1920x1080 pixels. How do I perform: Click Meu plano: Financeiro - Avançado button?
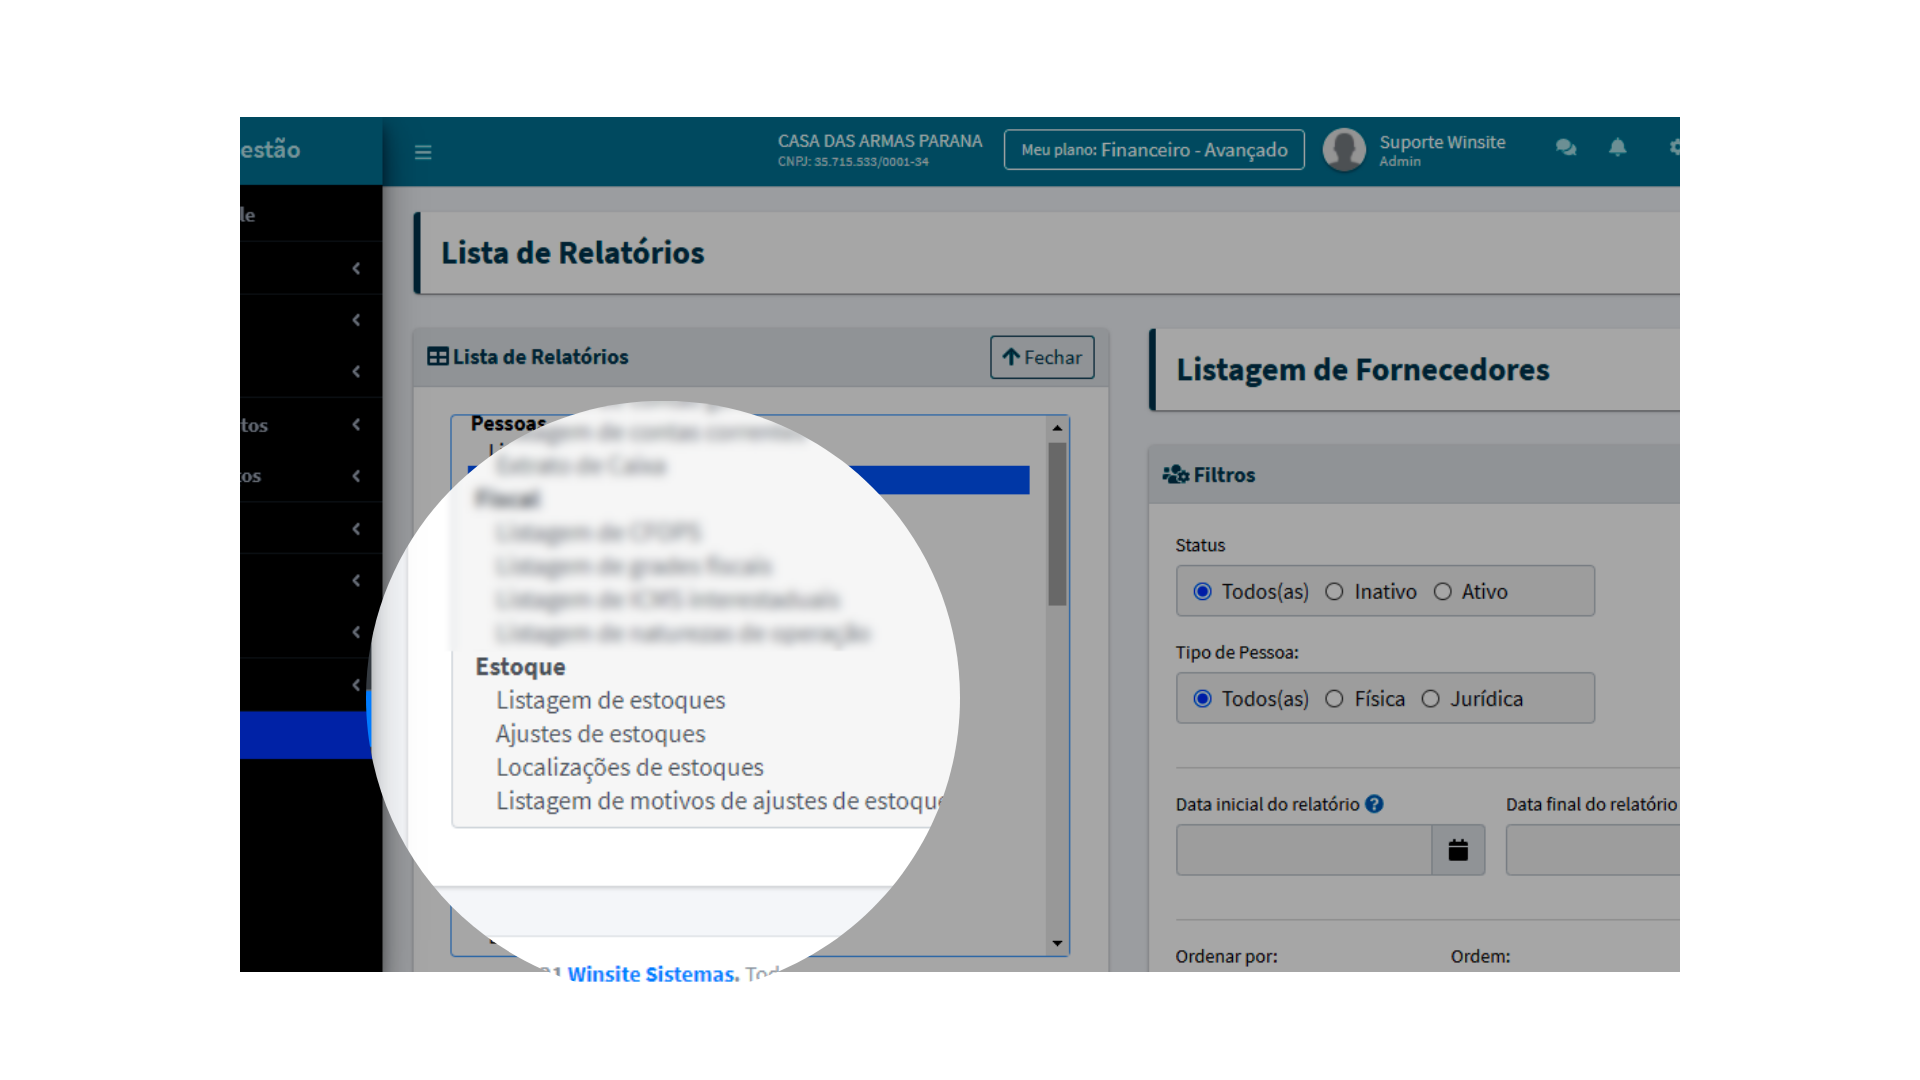[1154, 150]
